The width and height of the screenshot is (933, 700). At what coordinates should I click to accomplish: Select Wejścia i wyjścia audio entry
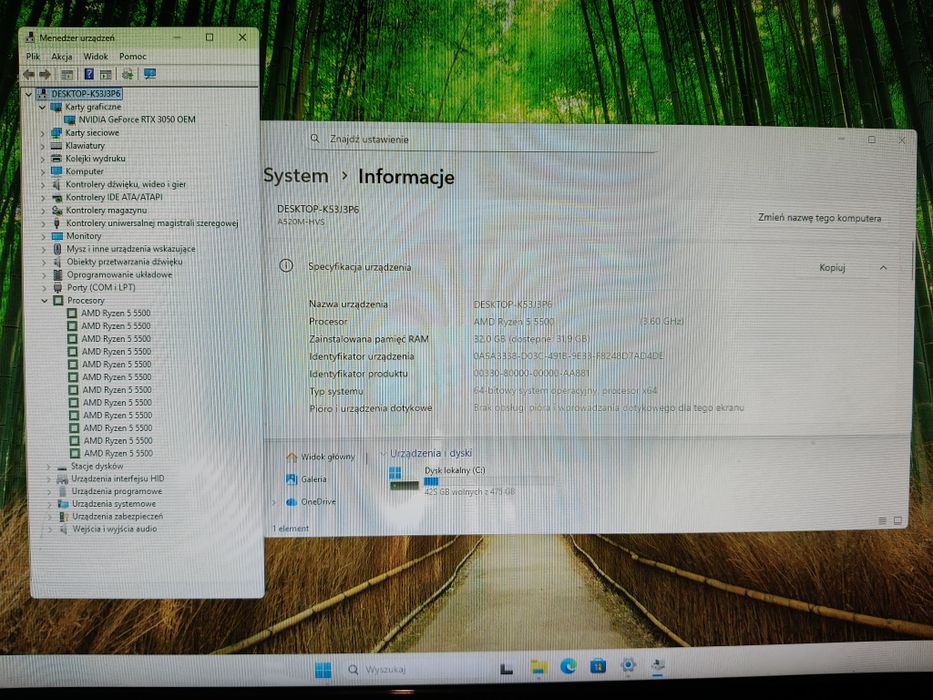click(115, 529)
